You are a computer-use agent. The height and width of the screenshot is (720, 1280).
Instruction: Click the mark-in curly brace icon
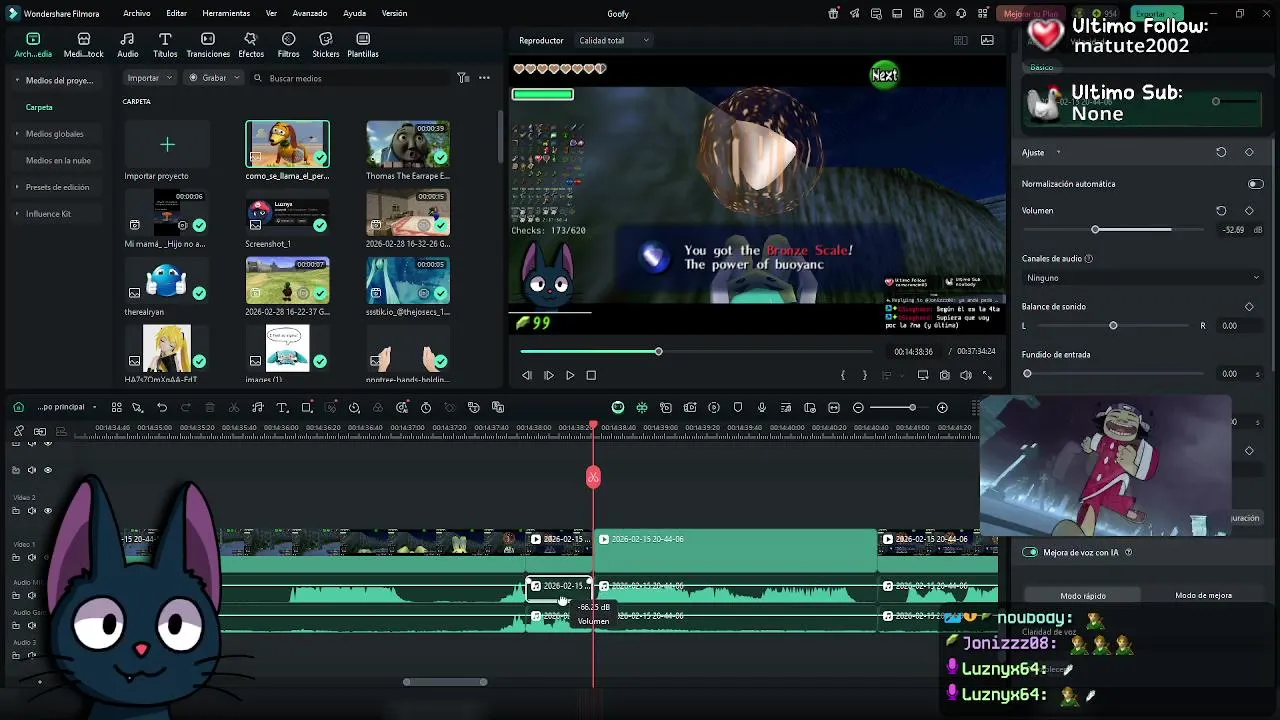(843, 375)
